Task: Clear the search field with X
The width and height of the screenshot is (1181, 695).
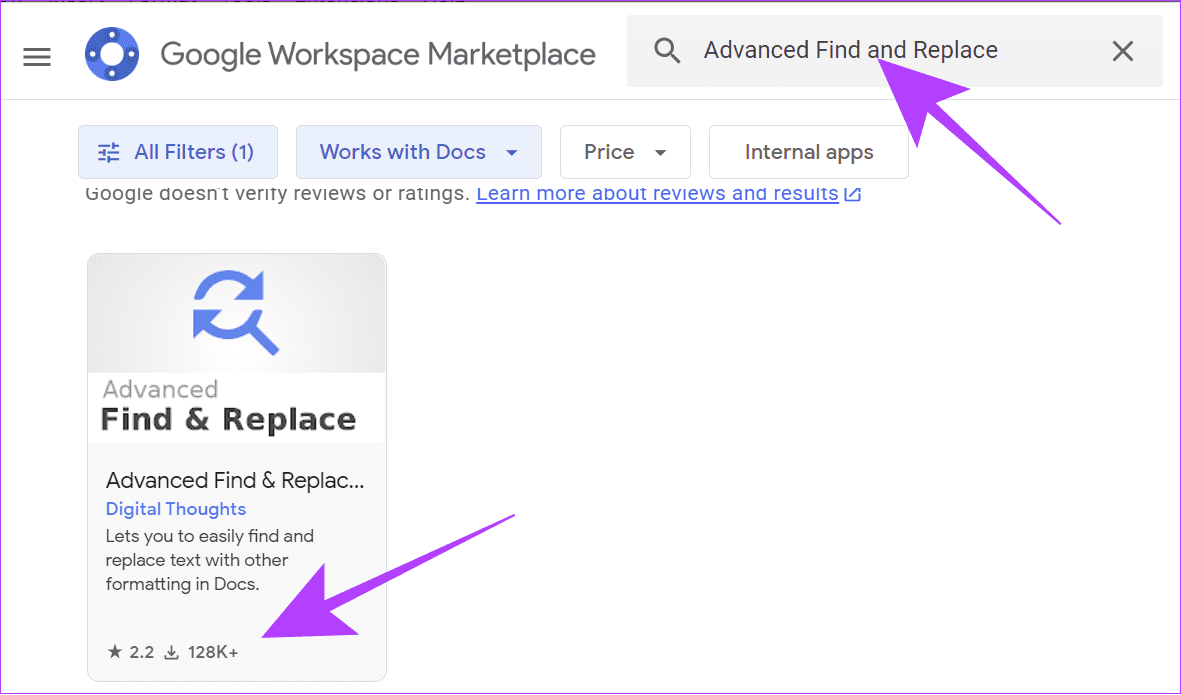Action: pos(1122,51)
